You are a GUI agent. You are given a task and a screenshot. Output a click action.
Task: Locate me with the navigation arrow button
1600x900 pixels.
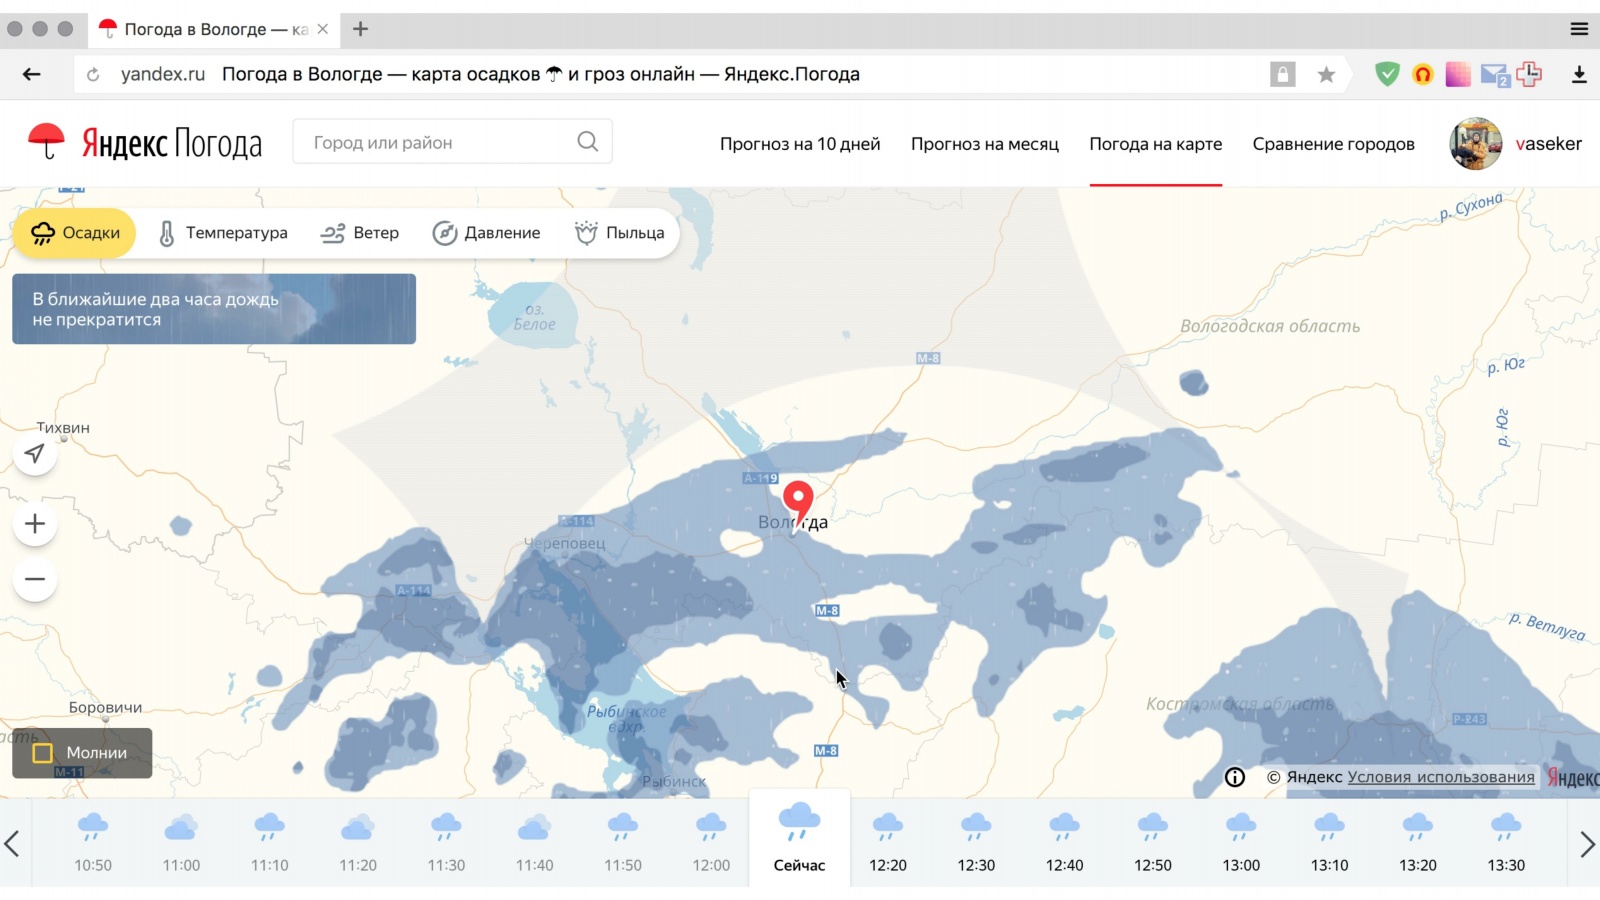(x=35, y=454)
